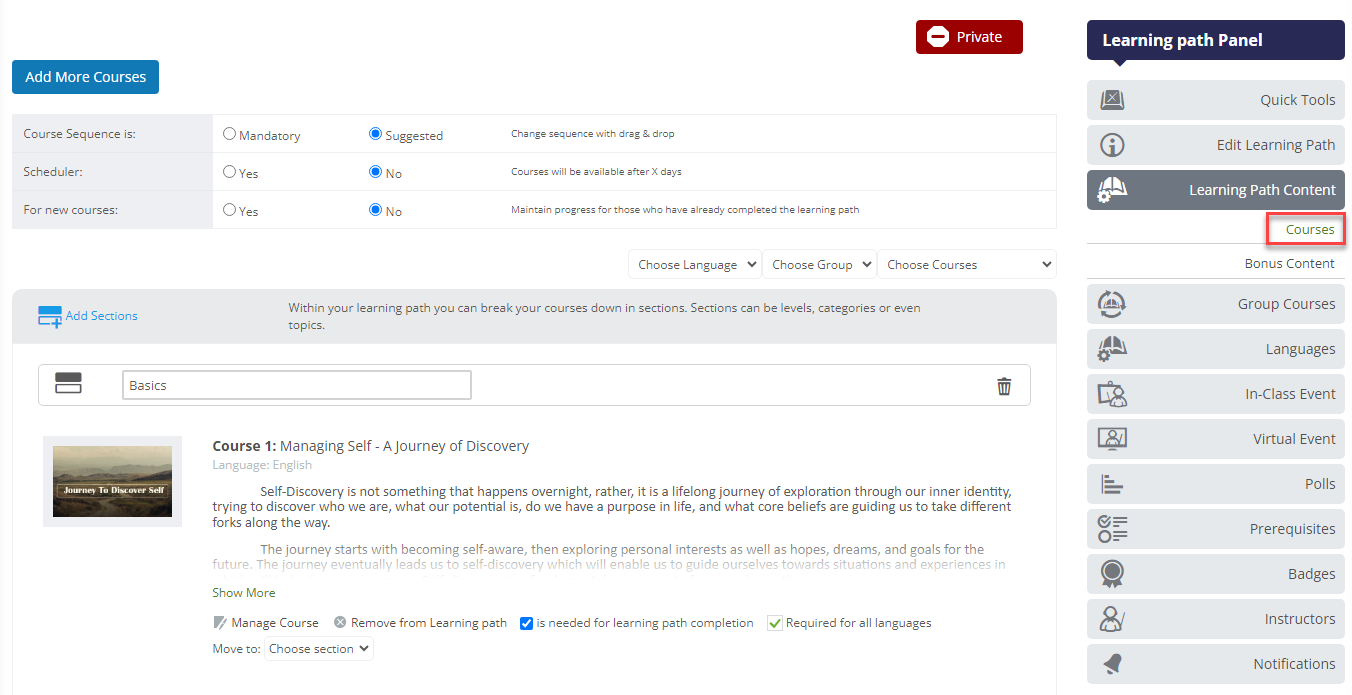Screen dimensions: 1352x695
Task: Click the Show More link
Action: click(243, 592)
